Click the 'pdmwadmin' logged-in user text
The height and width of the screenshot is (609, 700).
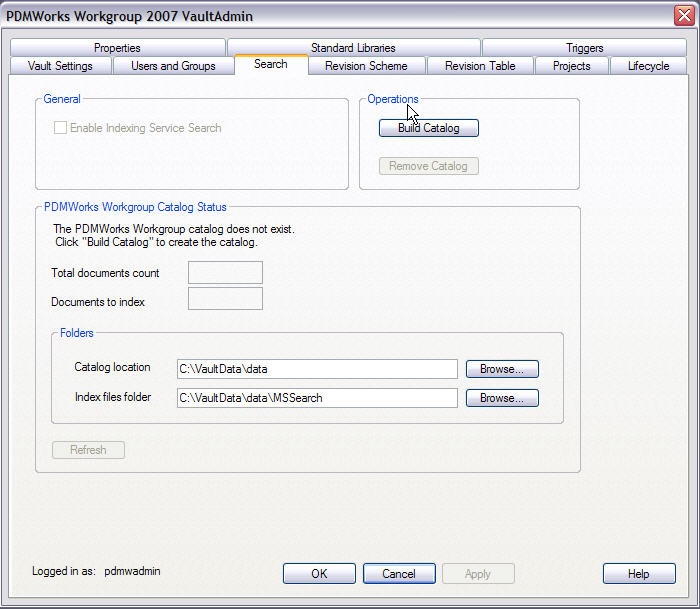coord(132,571)
